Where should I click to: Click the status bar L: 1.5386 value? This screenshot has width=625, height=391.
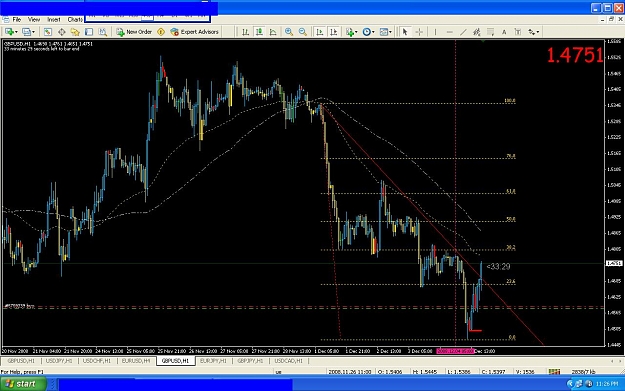coord(459,372)
